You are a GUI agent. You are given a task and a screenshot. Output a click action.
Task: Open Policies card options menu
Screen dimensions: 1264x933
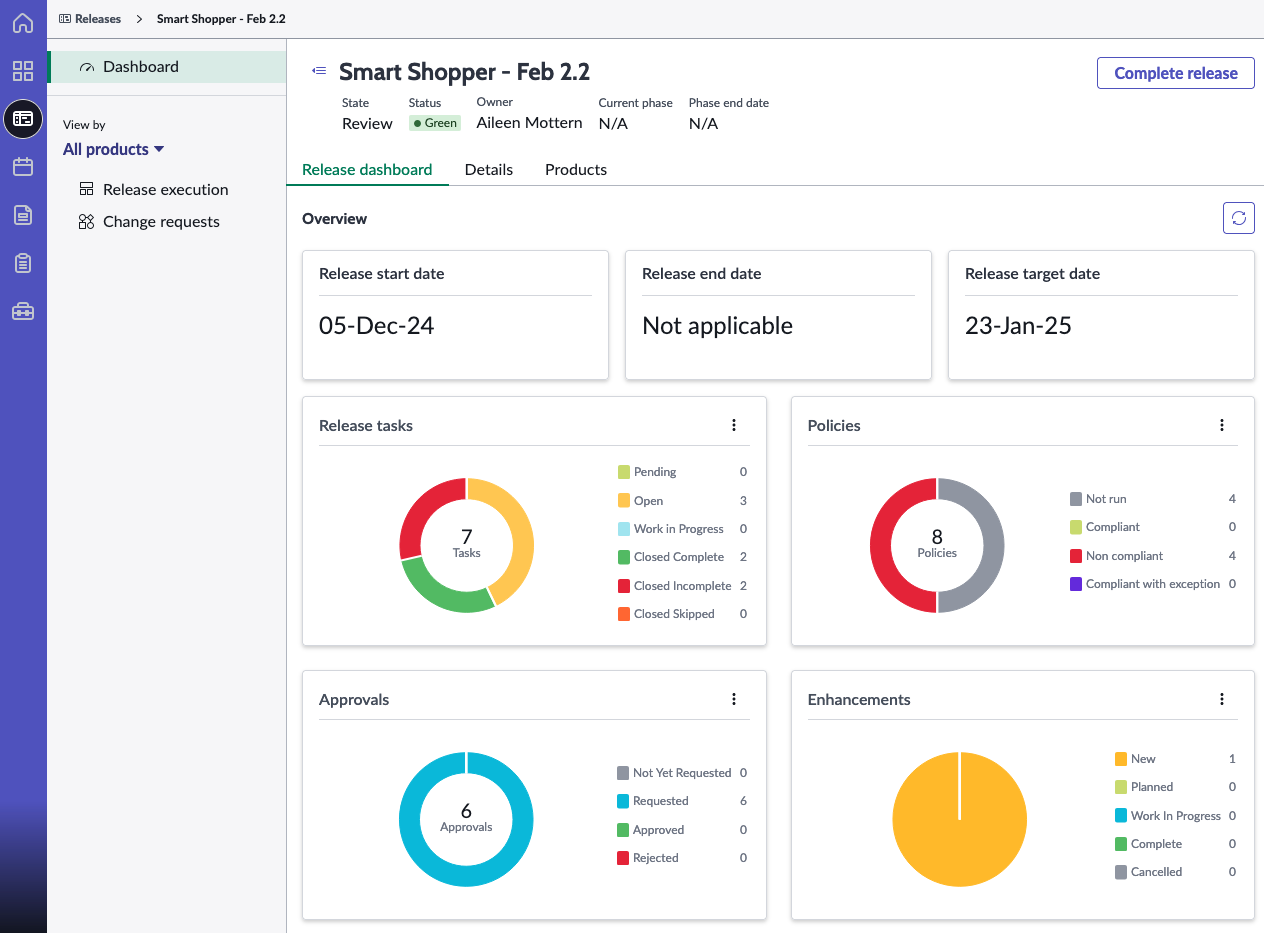point(1222,425)
